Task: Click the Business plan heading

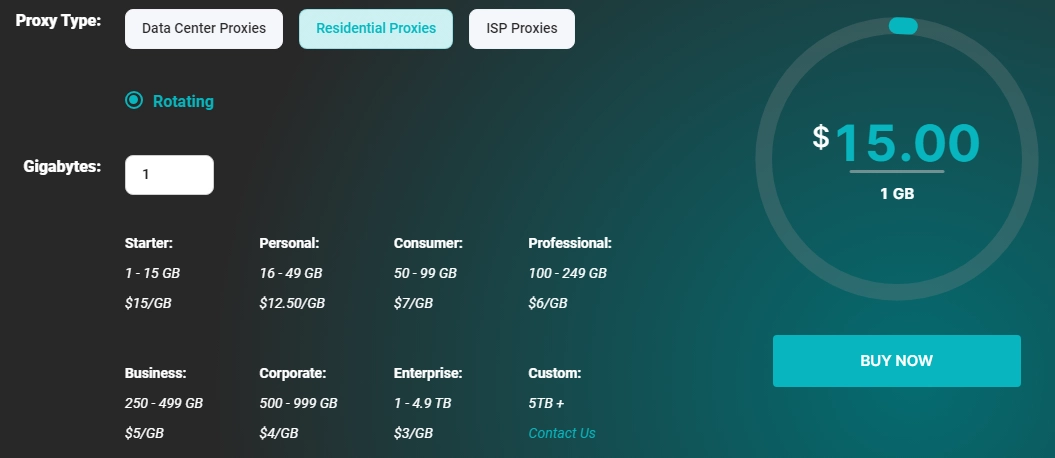Action: (x=155, y=373)
